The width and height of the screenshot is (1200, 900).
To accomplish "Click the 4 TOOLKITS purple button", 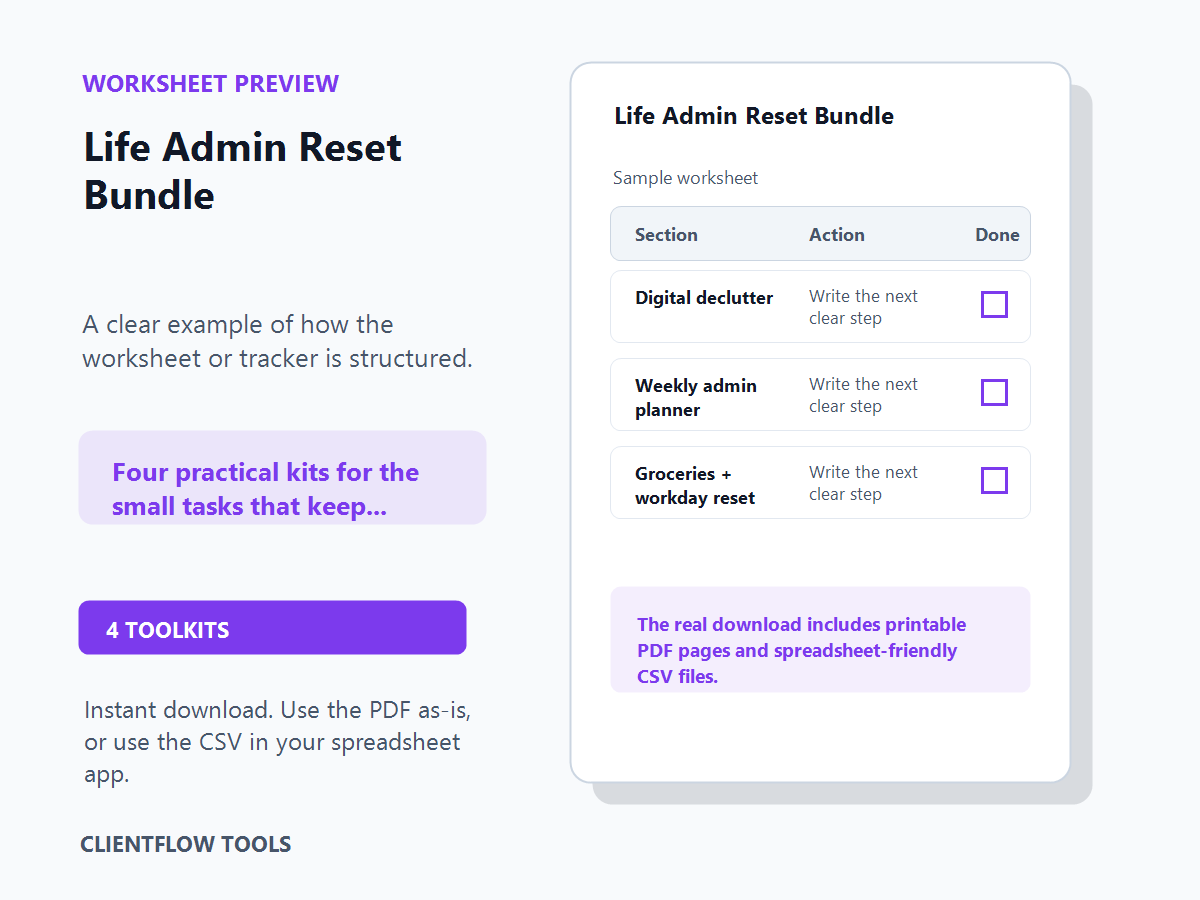I will [272, 628].
